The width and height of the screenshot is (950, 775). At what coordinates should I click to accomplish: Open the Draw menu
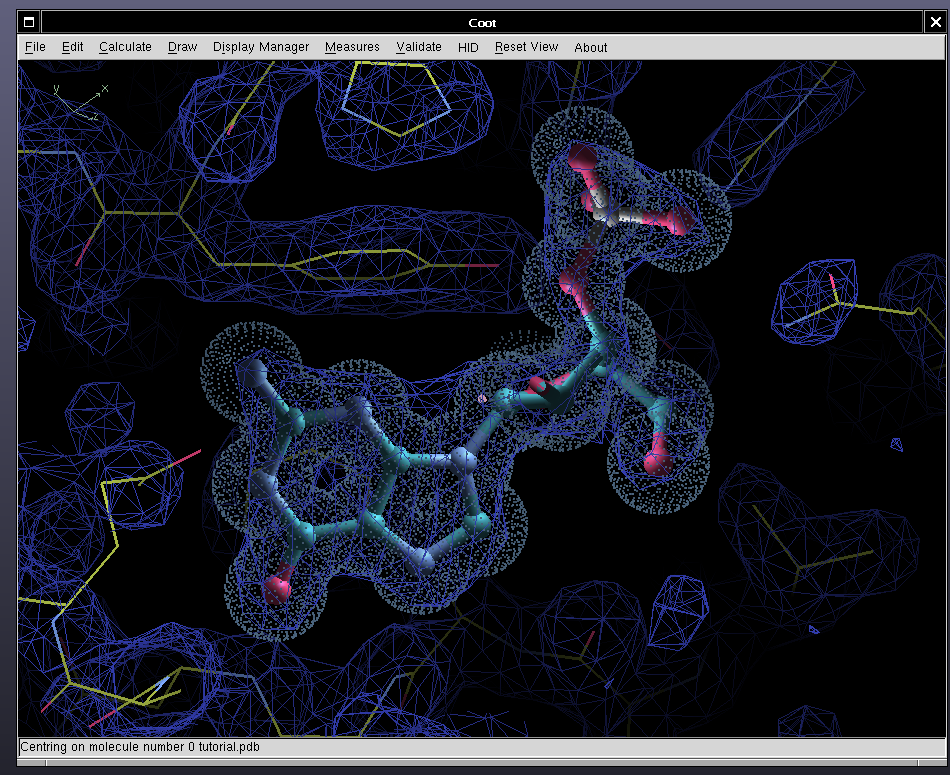click(x=182, y=47)
